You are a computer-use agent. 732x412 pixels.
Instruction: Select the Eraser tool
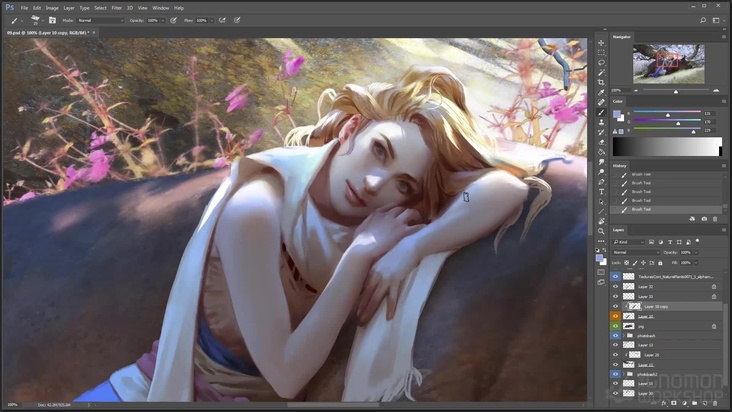coord(601,142)
